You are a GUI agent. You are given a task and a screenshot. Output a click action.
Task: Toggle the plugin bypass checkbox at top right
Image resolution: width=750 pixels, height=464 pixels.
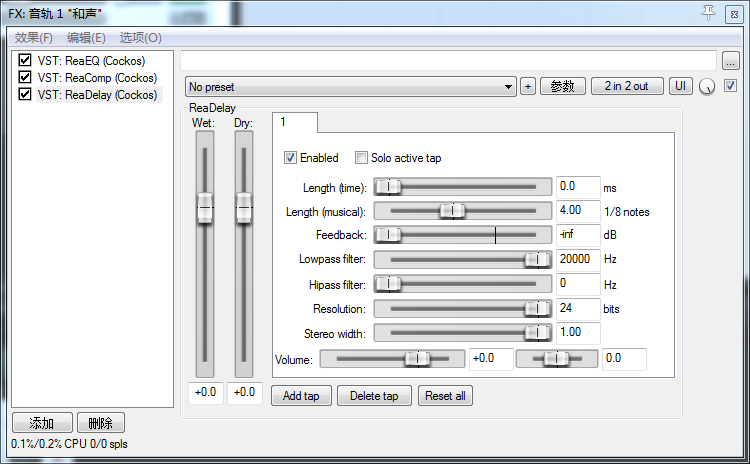730,86
